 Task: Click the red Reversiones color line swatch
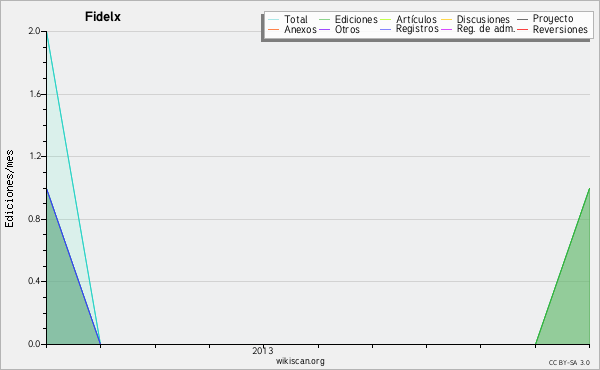point(523,29)
